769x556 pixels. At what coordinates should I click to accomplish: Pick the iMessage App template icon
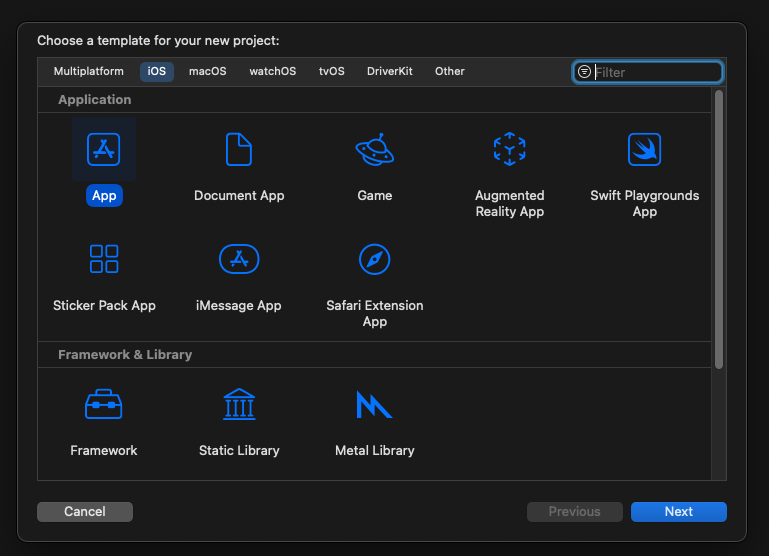pos(239,259)
